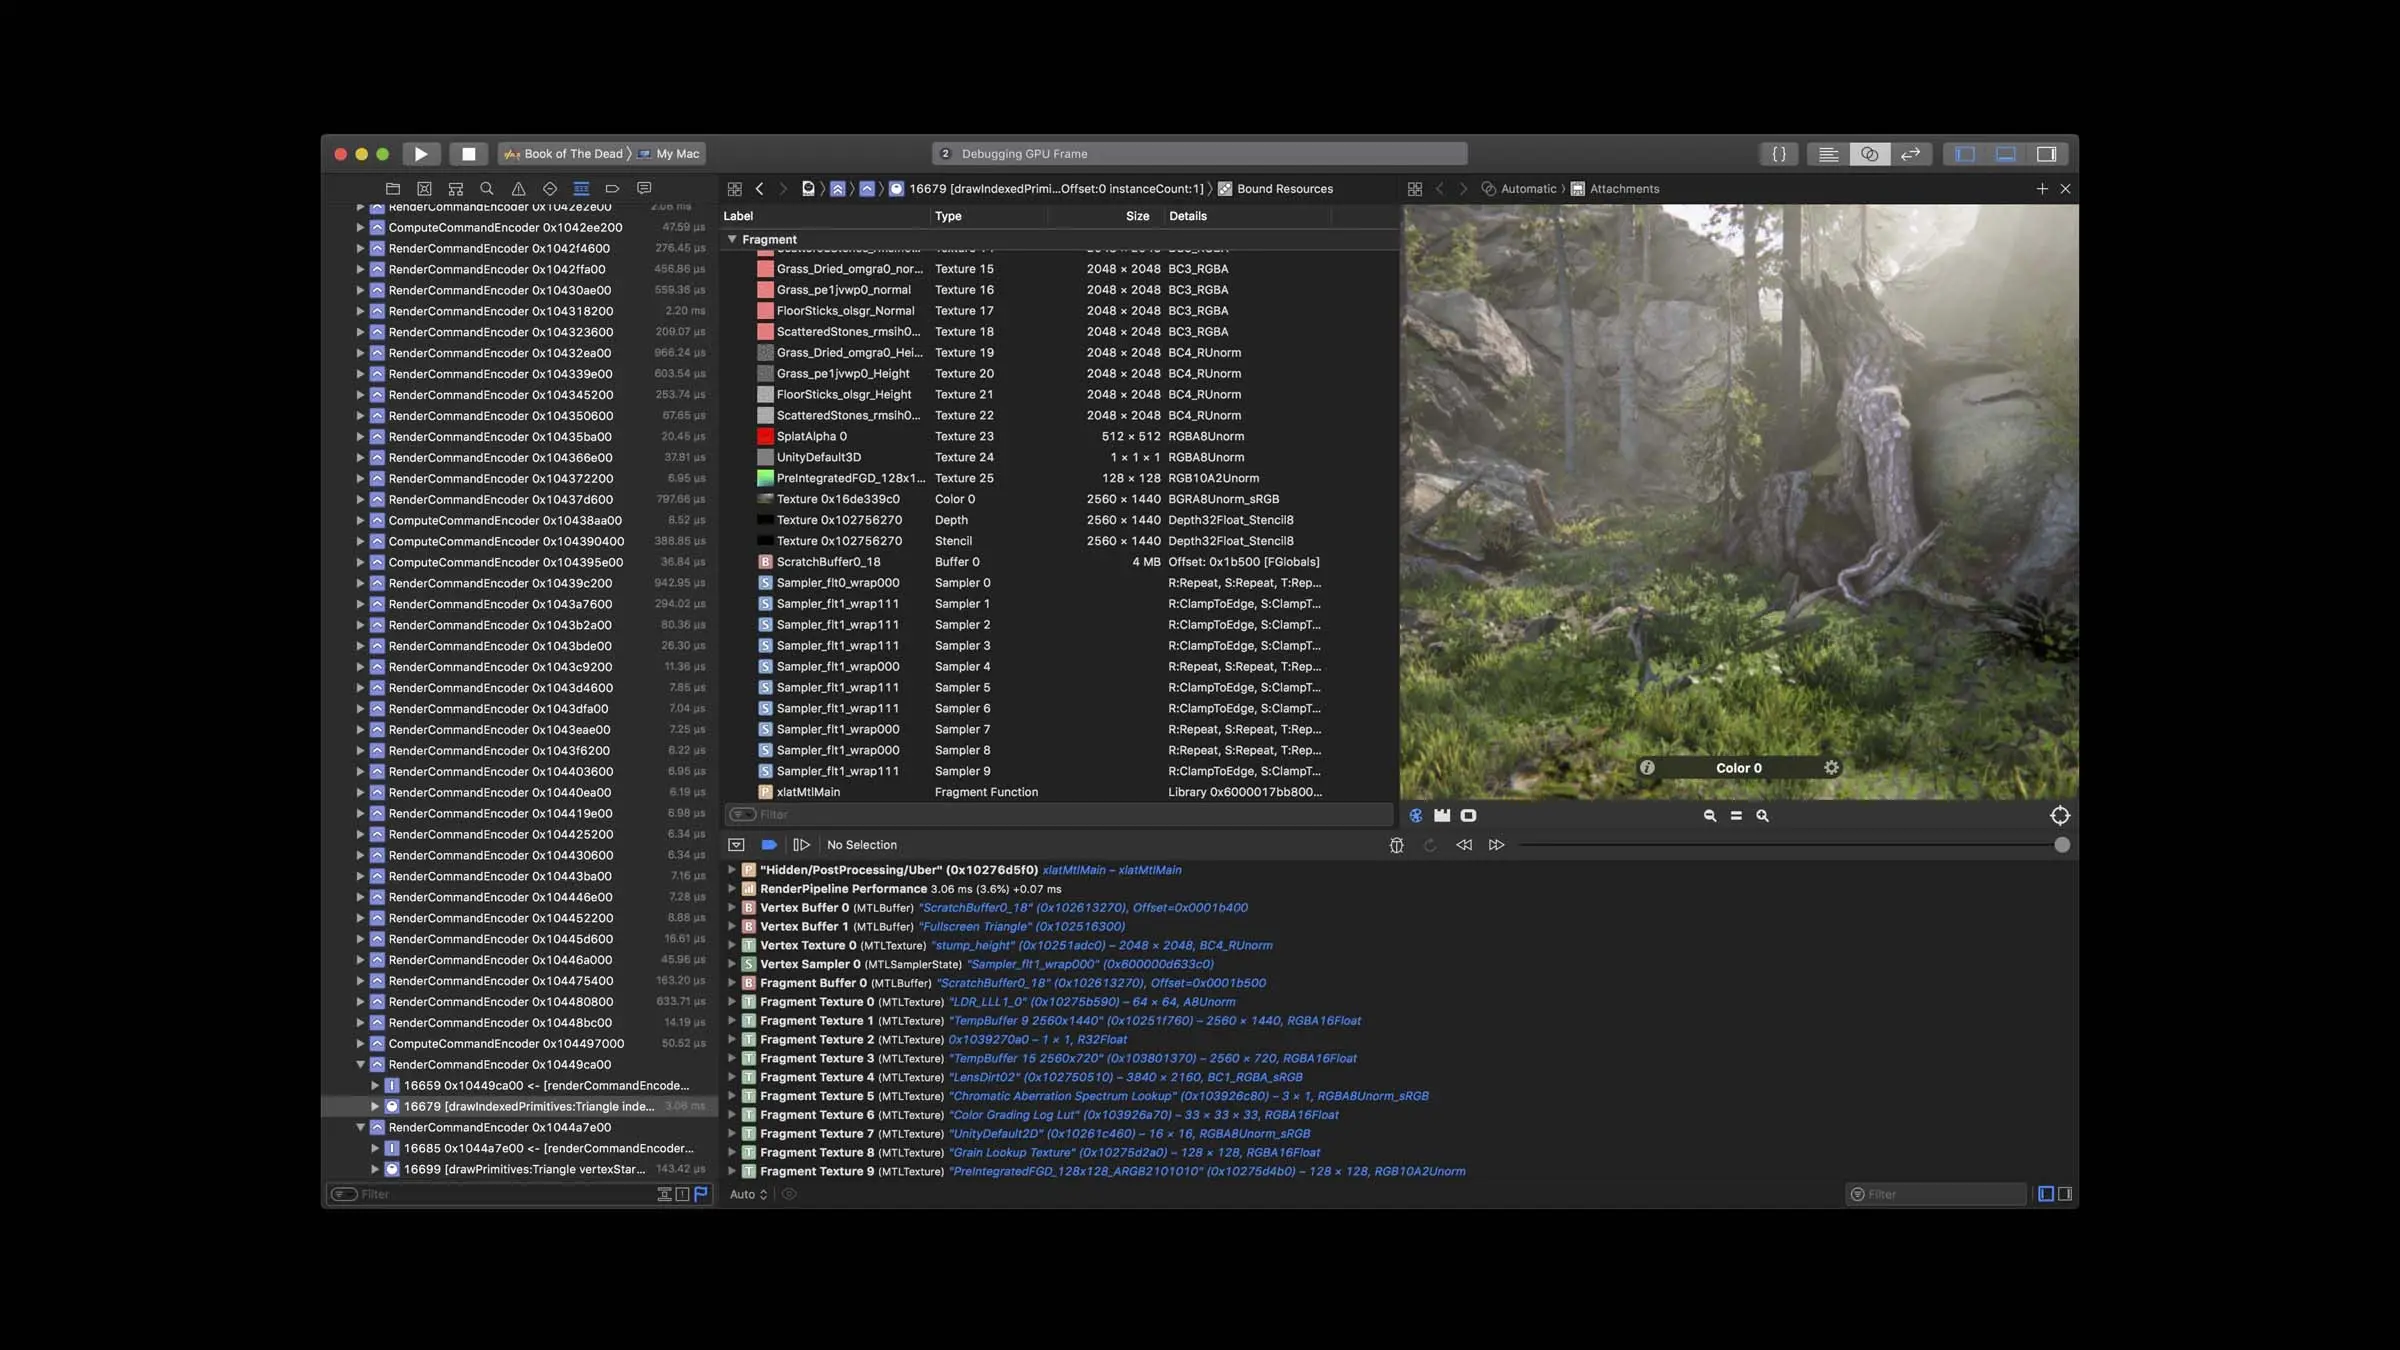This screenshot has height=1350, width=2400.
Task: Toggle the assistant editor mode
Action: coord(1869,154)
